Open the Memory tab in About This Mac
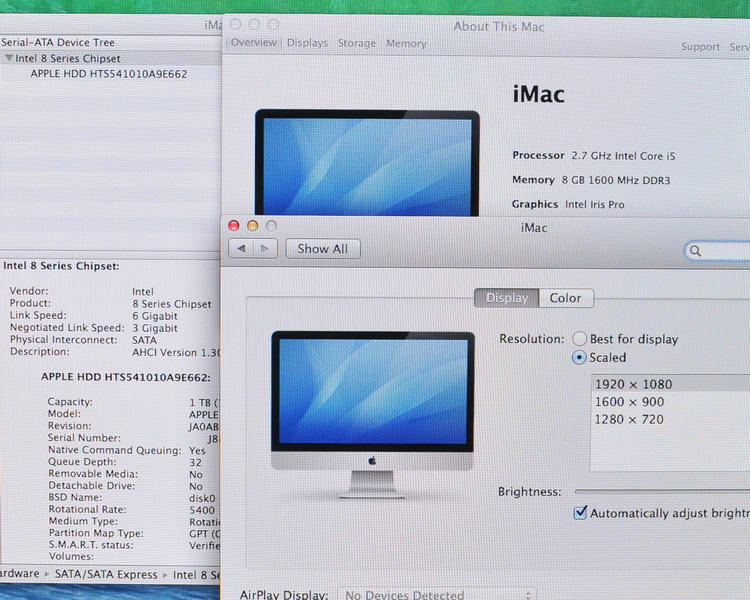Screen dimensions: 750x600 click(x=406, y=44)
